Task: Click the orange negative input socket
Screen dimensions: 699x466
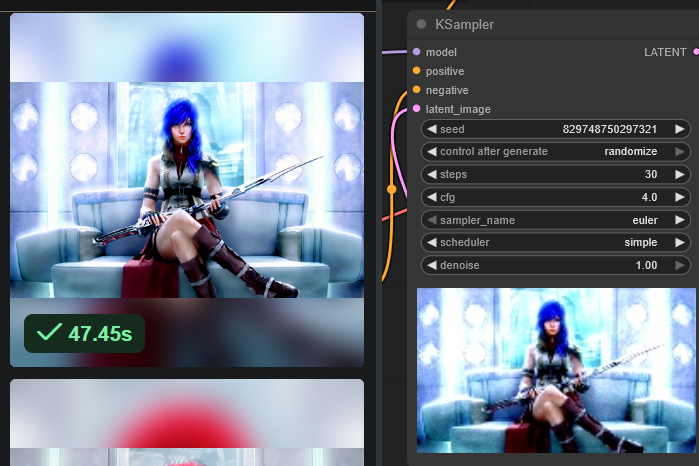Action: point(416,90)
